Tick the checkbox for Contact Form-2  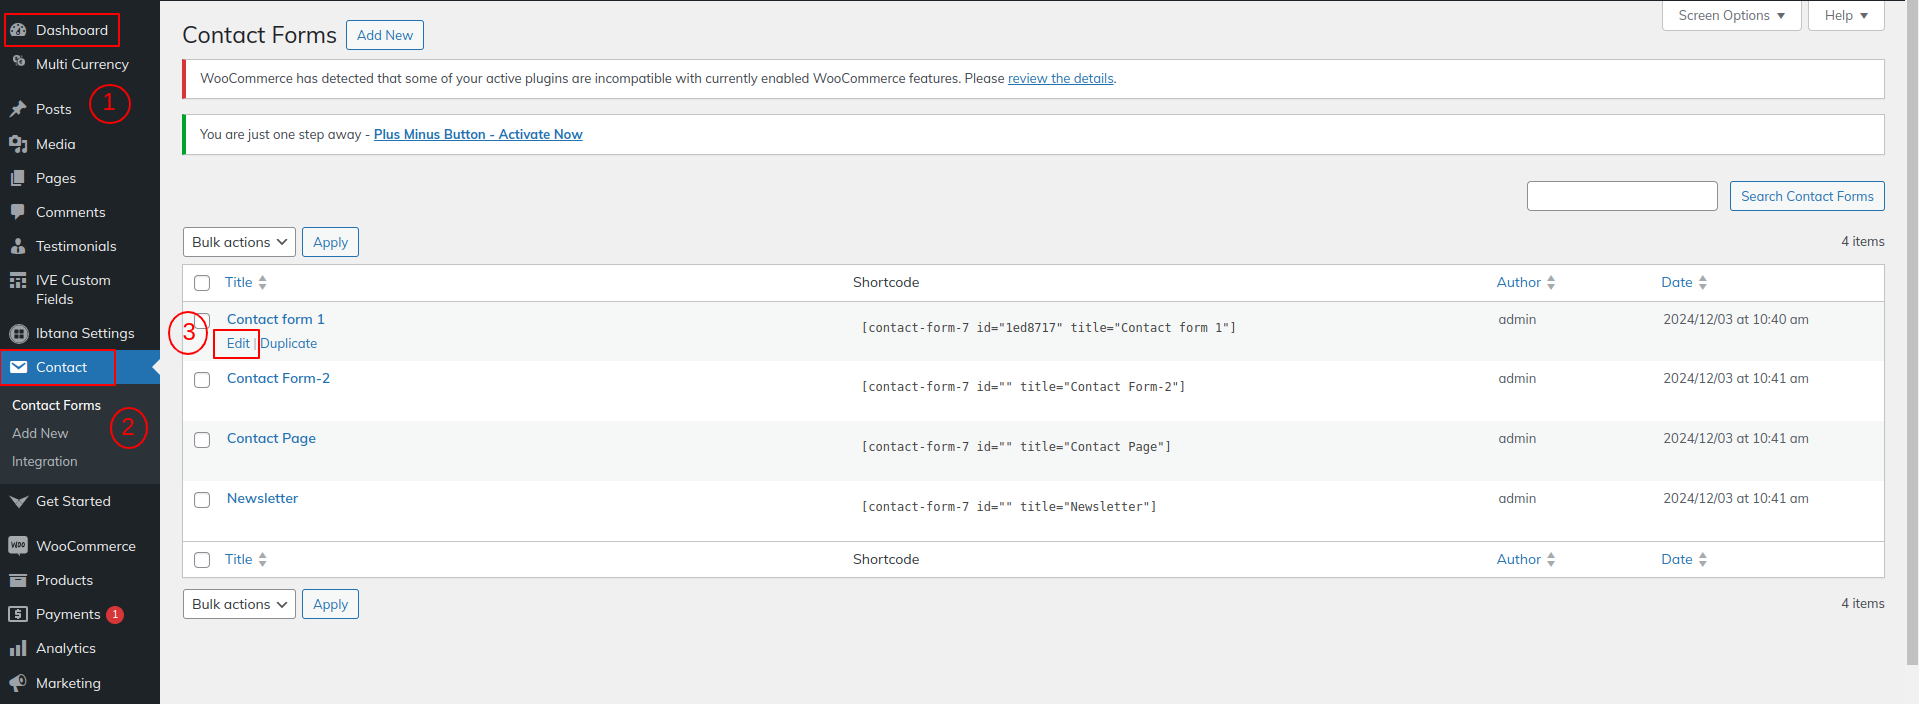(x=202, y=380)
